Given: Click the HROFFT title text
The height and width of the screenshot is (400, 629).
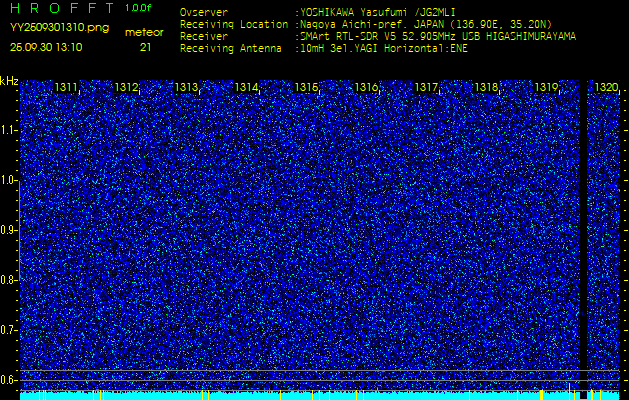Looking at the screenshot, I should click(x=60, y=8).
